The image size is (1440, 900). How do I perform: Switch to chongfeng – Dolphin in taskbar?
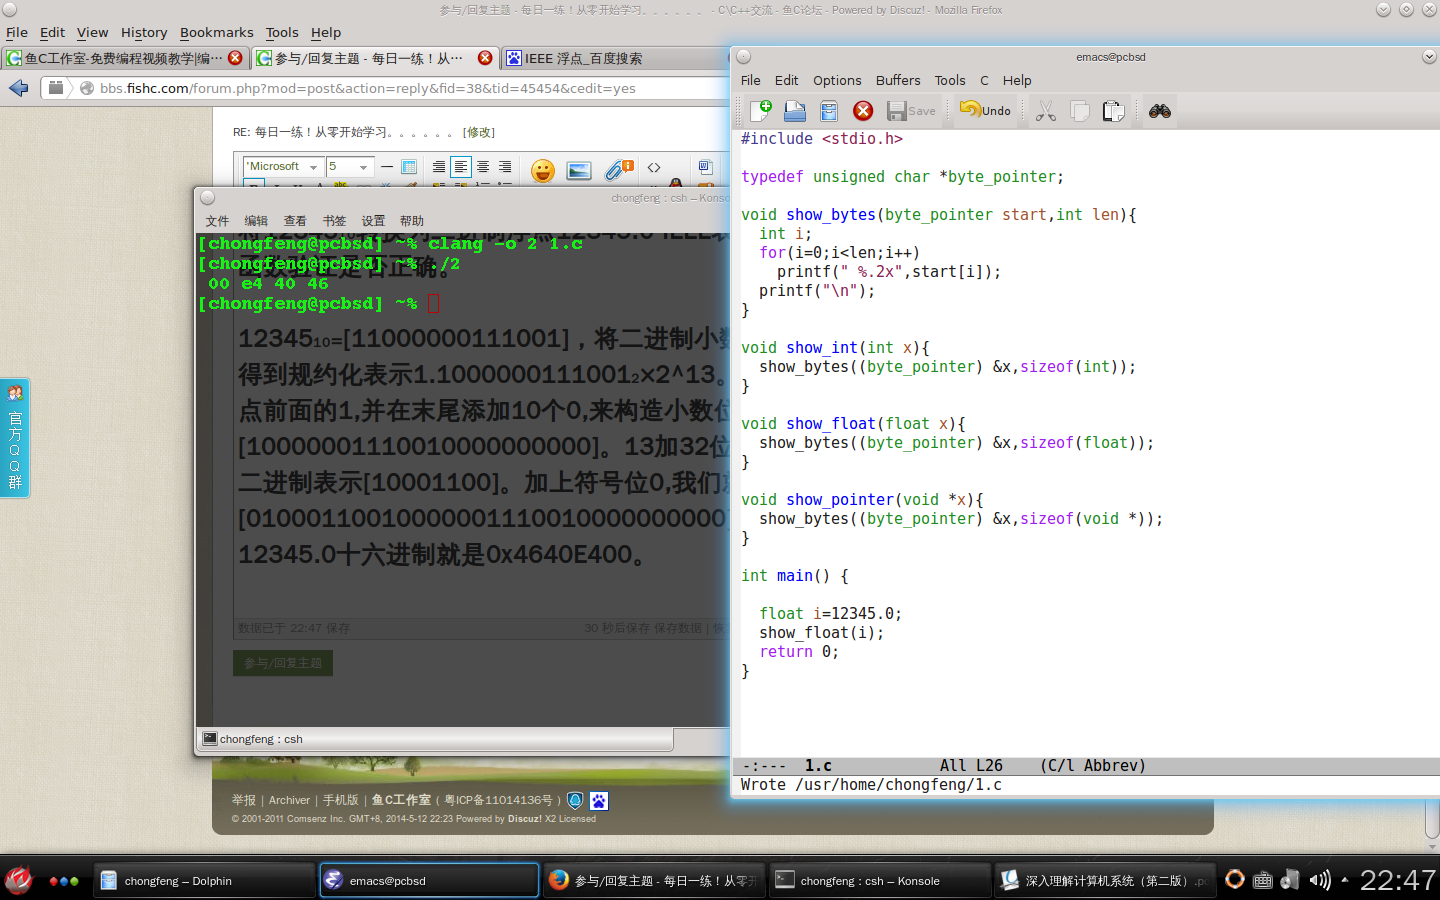205,881
